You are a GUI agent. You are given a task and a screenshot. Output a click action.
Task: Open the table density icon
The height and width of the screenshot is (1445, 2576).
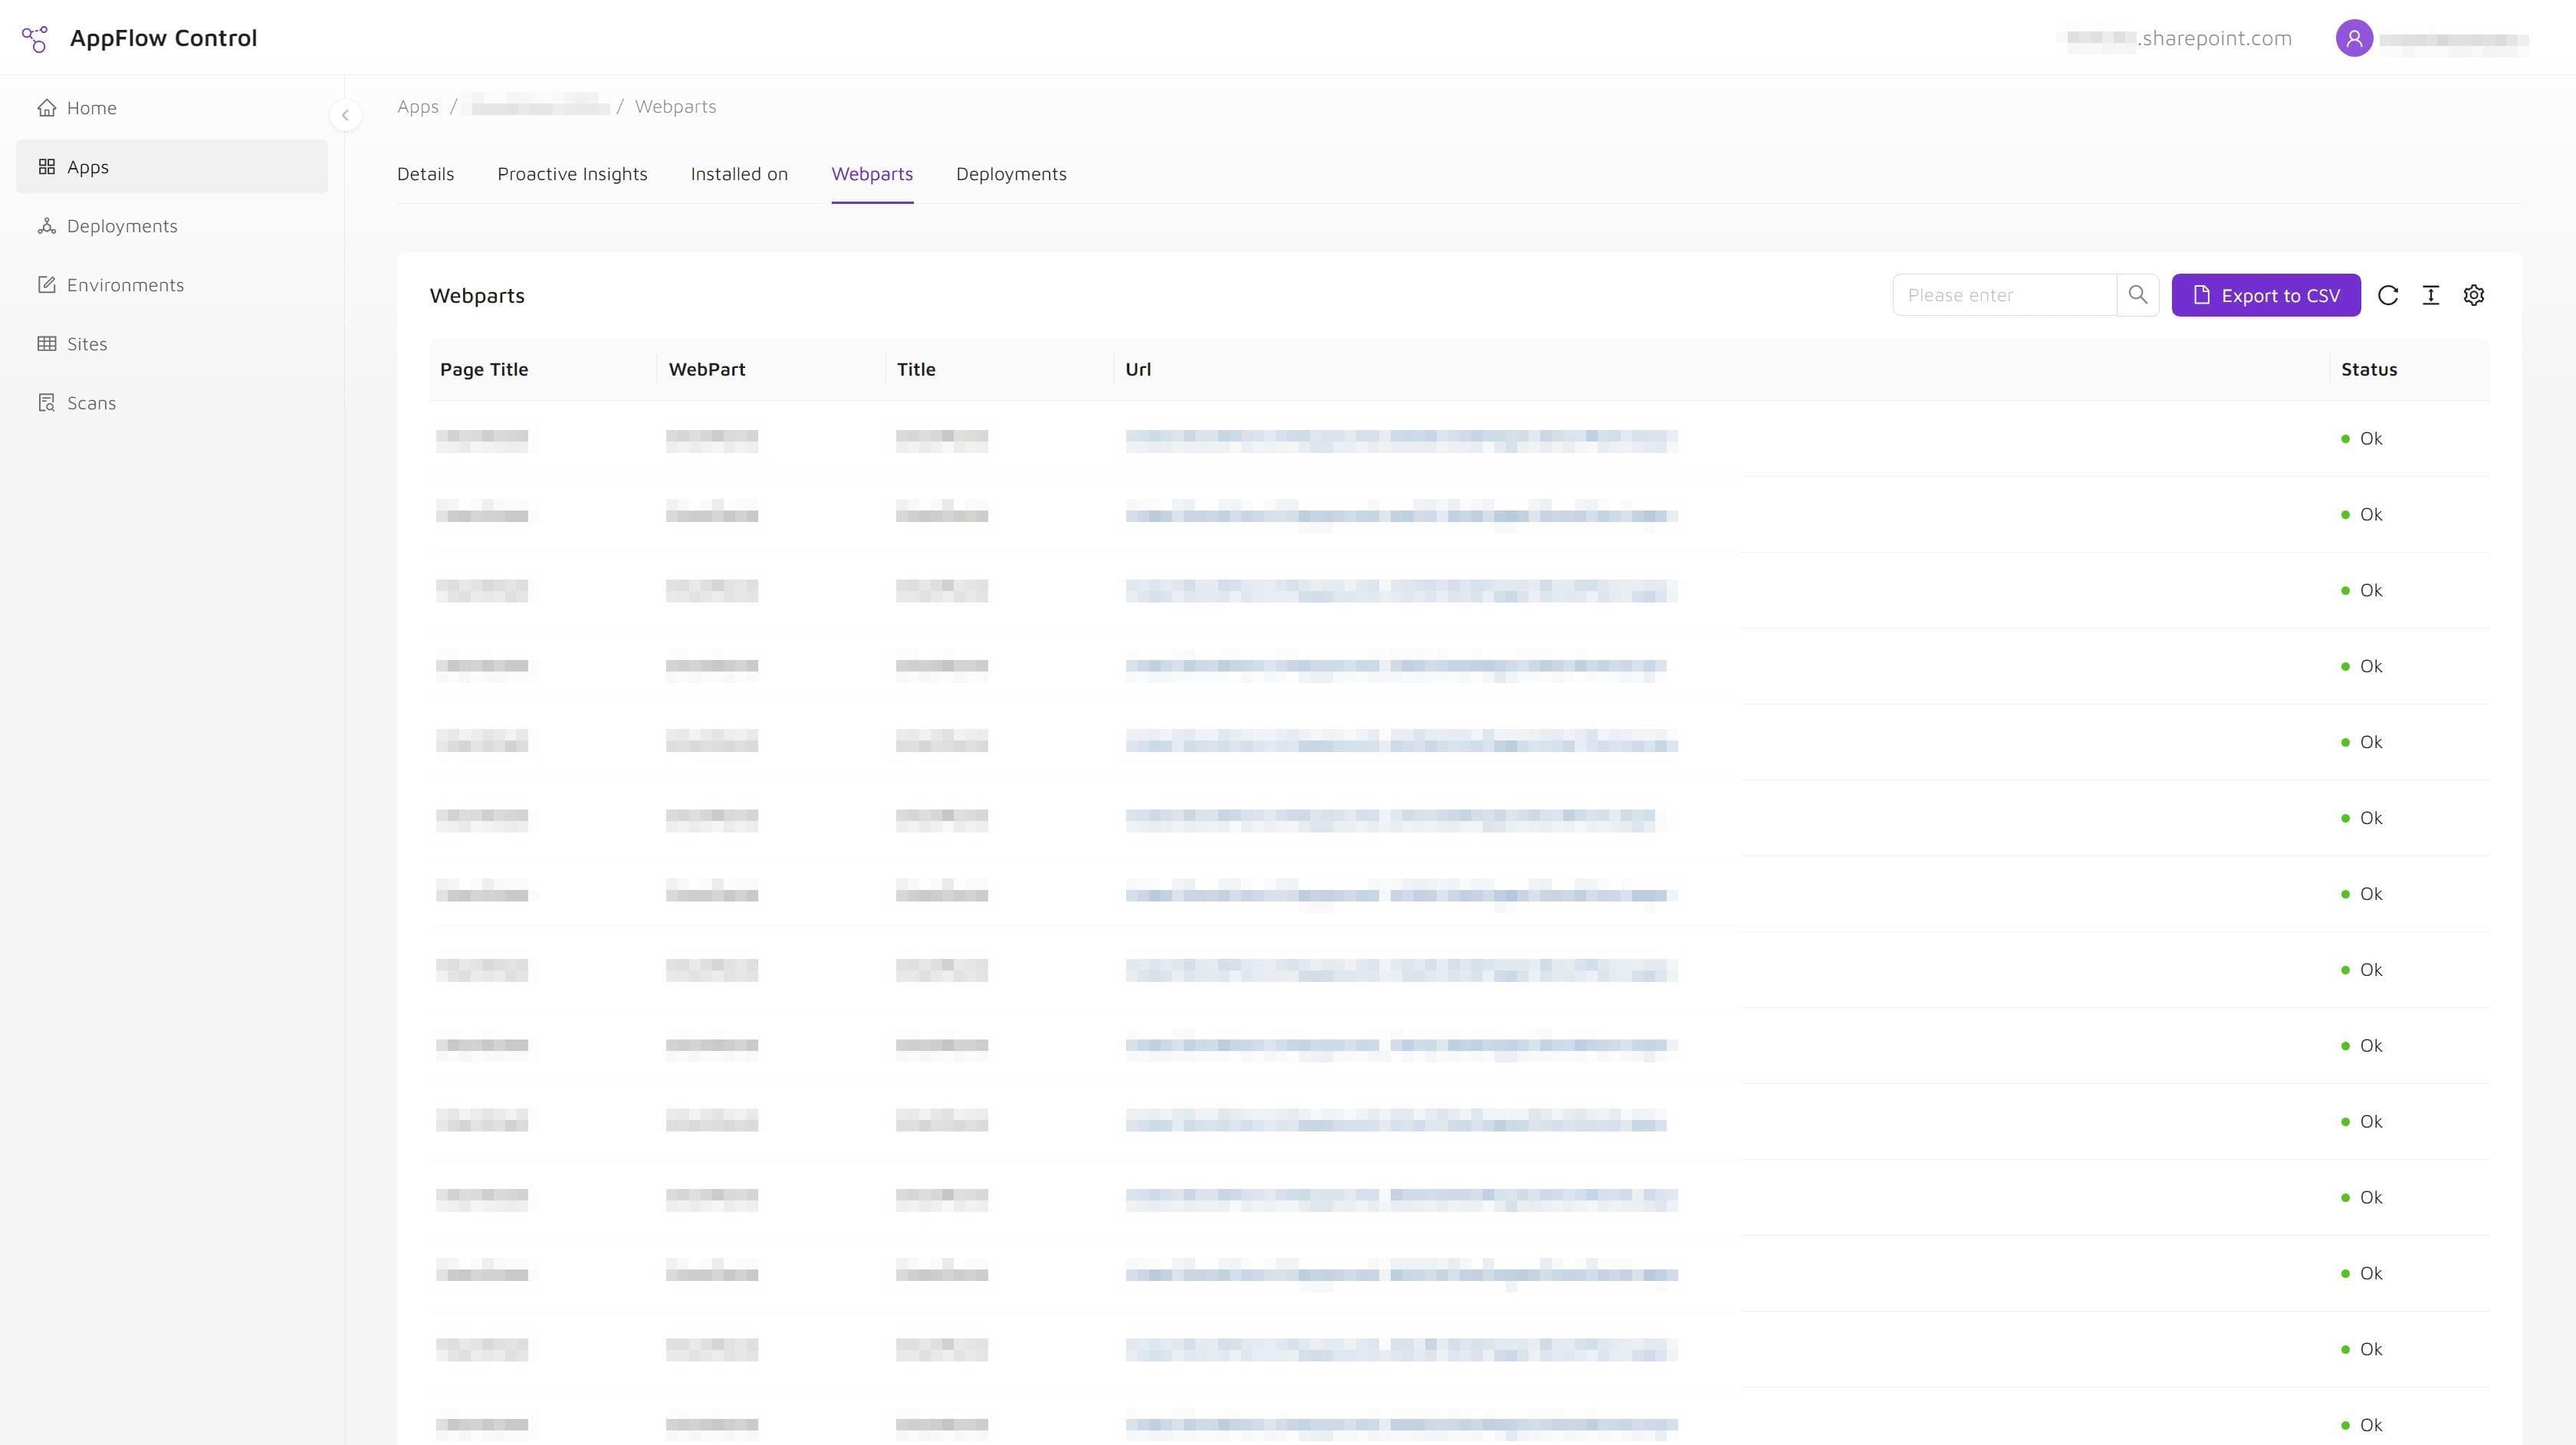point(2431,295)
